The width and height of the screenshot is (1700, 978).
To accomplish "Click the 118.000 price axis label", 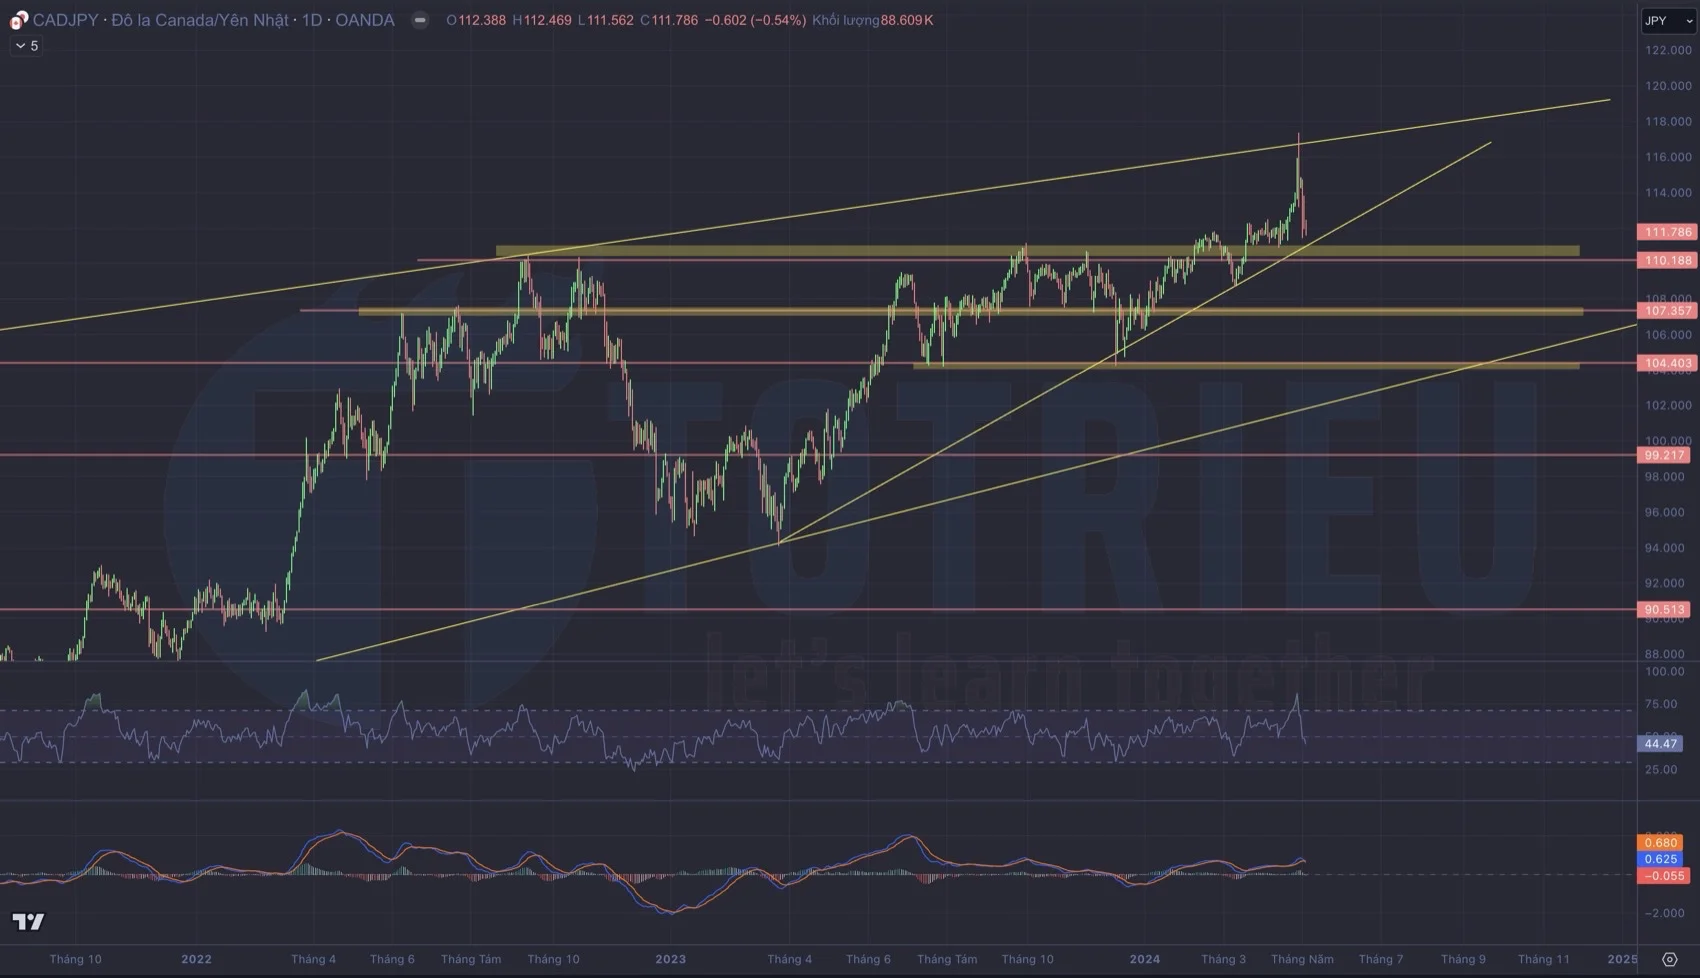I will pos(1668,121).
